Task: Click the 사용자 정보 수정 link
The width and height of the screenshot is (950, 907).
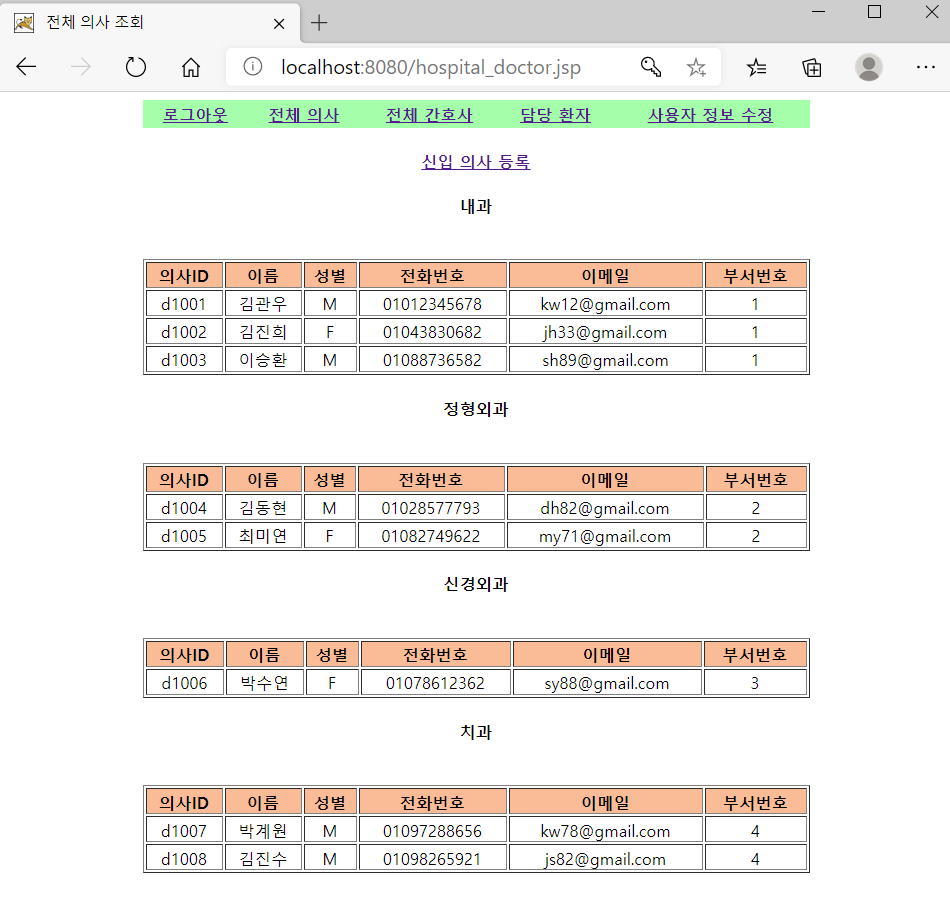Action: pos(709,114)
